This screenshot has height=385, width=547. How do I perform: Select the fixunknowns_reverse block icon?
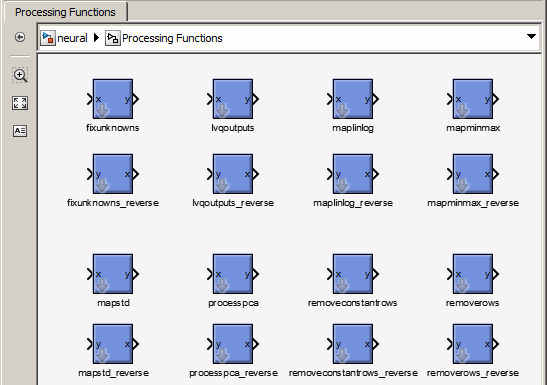[x=113, y=174]
